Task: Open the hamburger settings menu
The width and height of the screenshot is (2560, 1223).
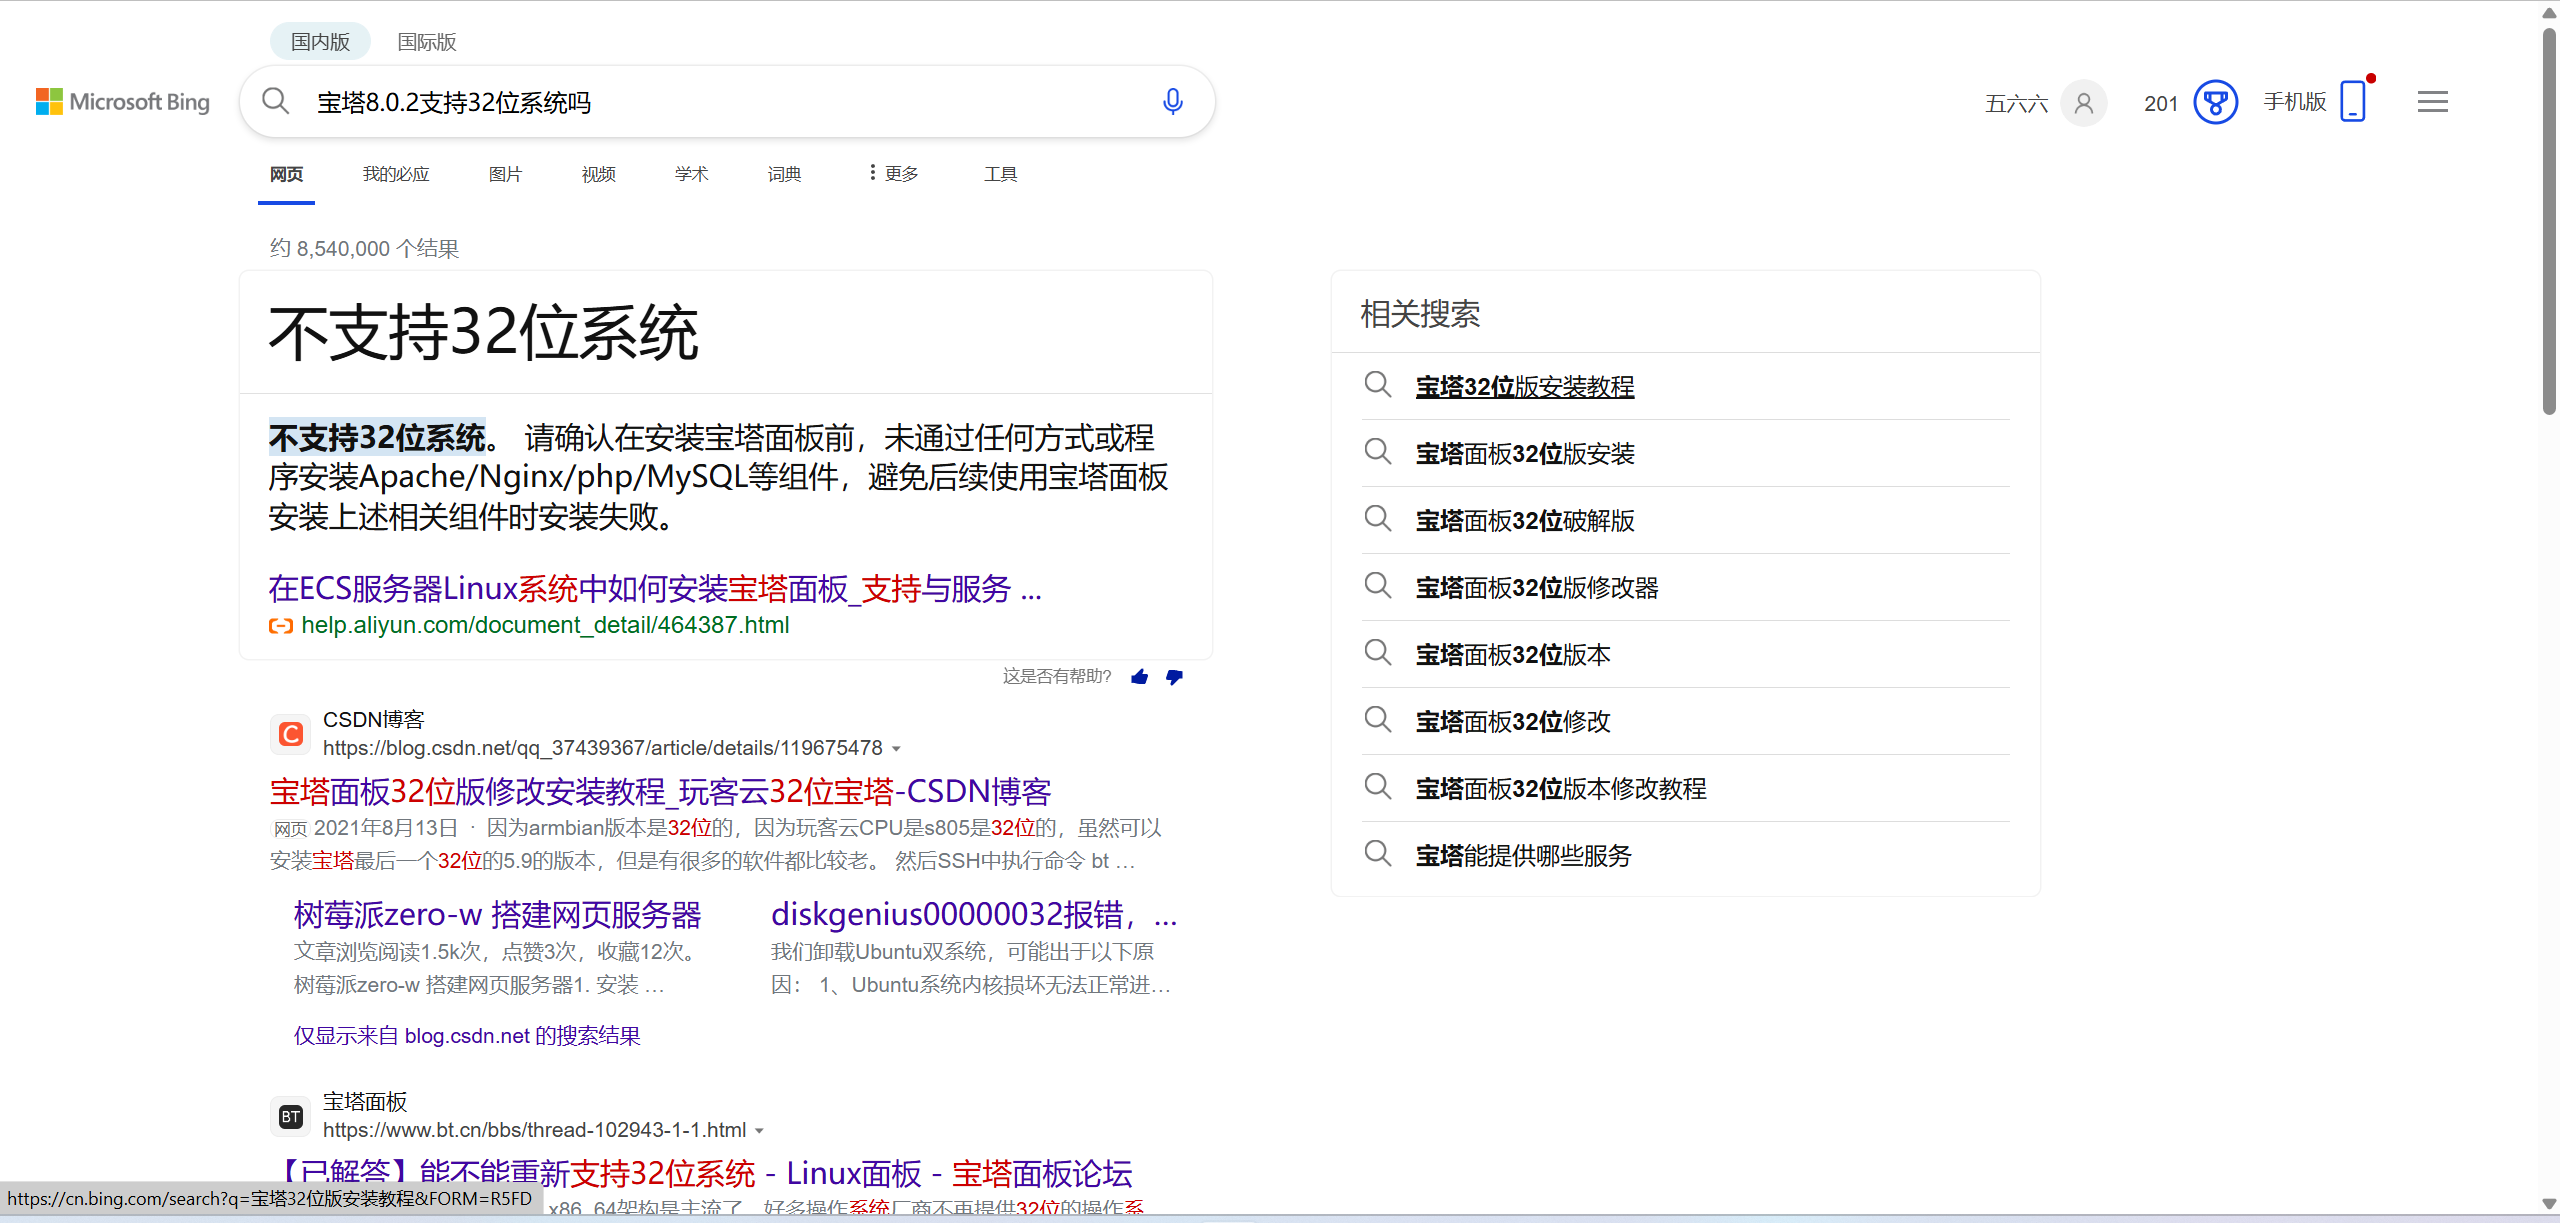Action: [2432, 102]
